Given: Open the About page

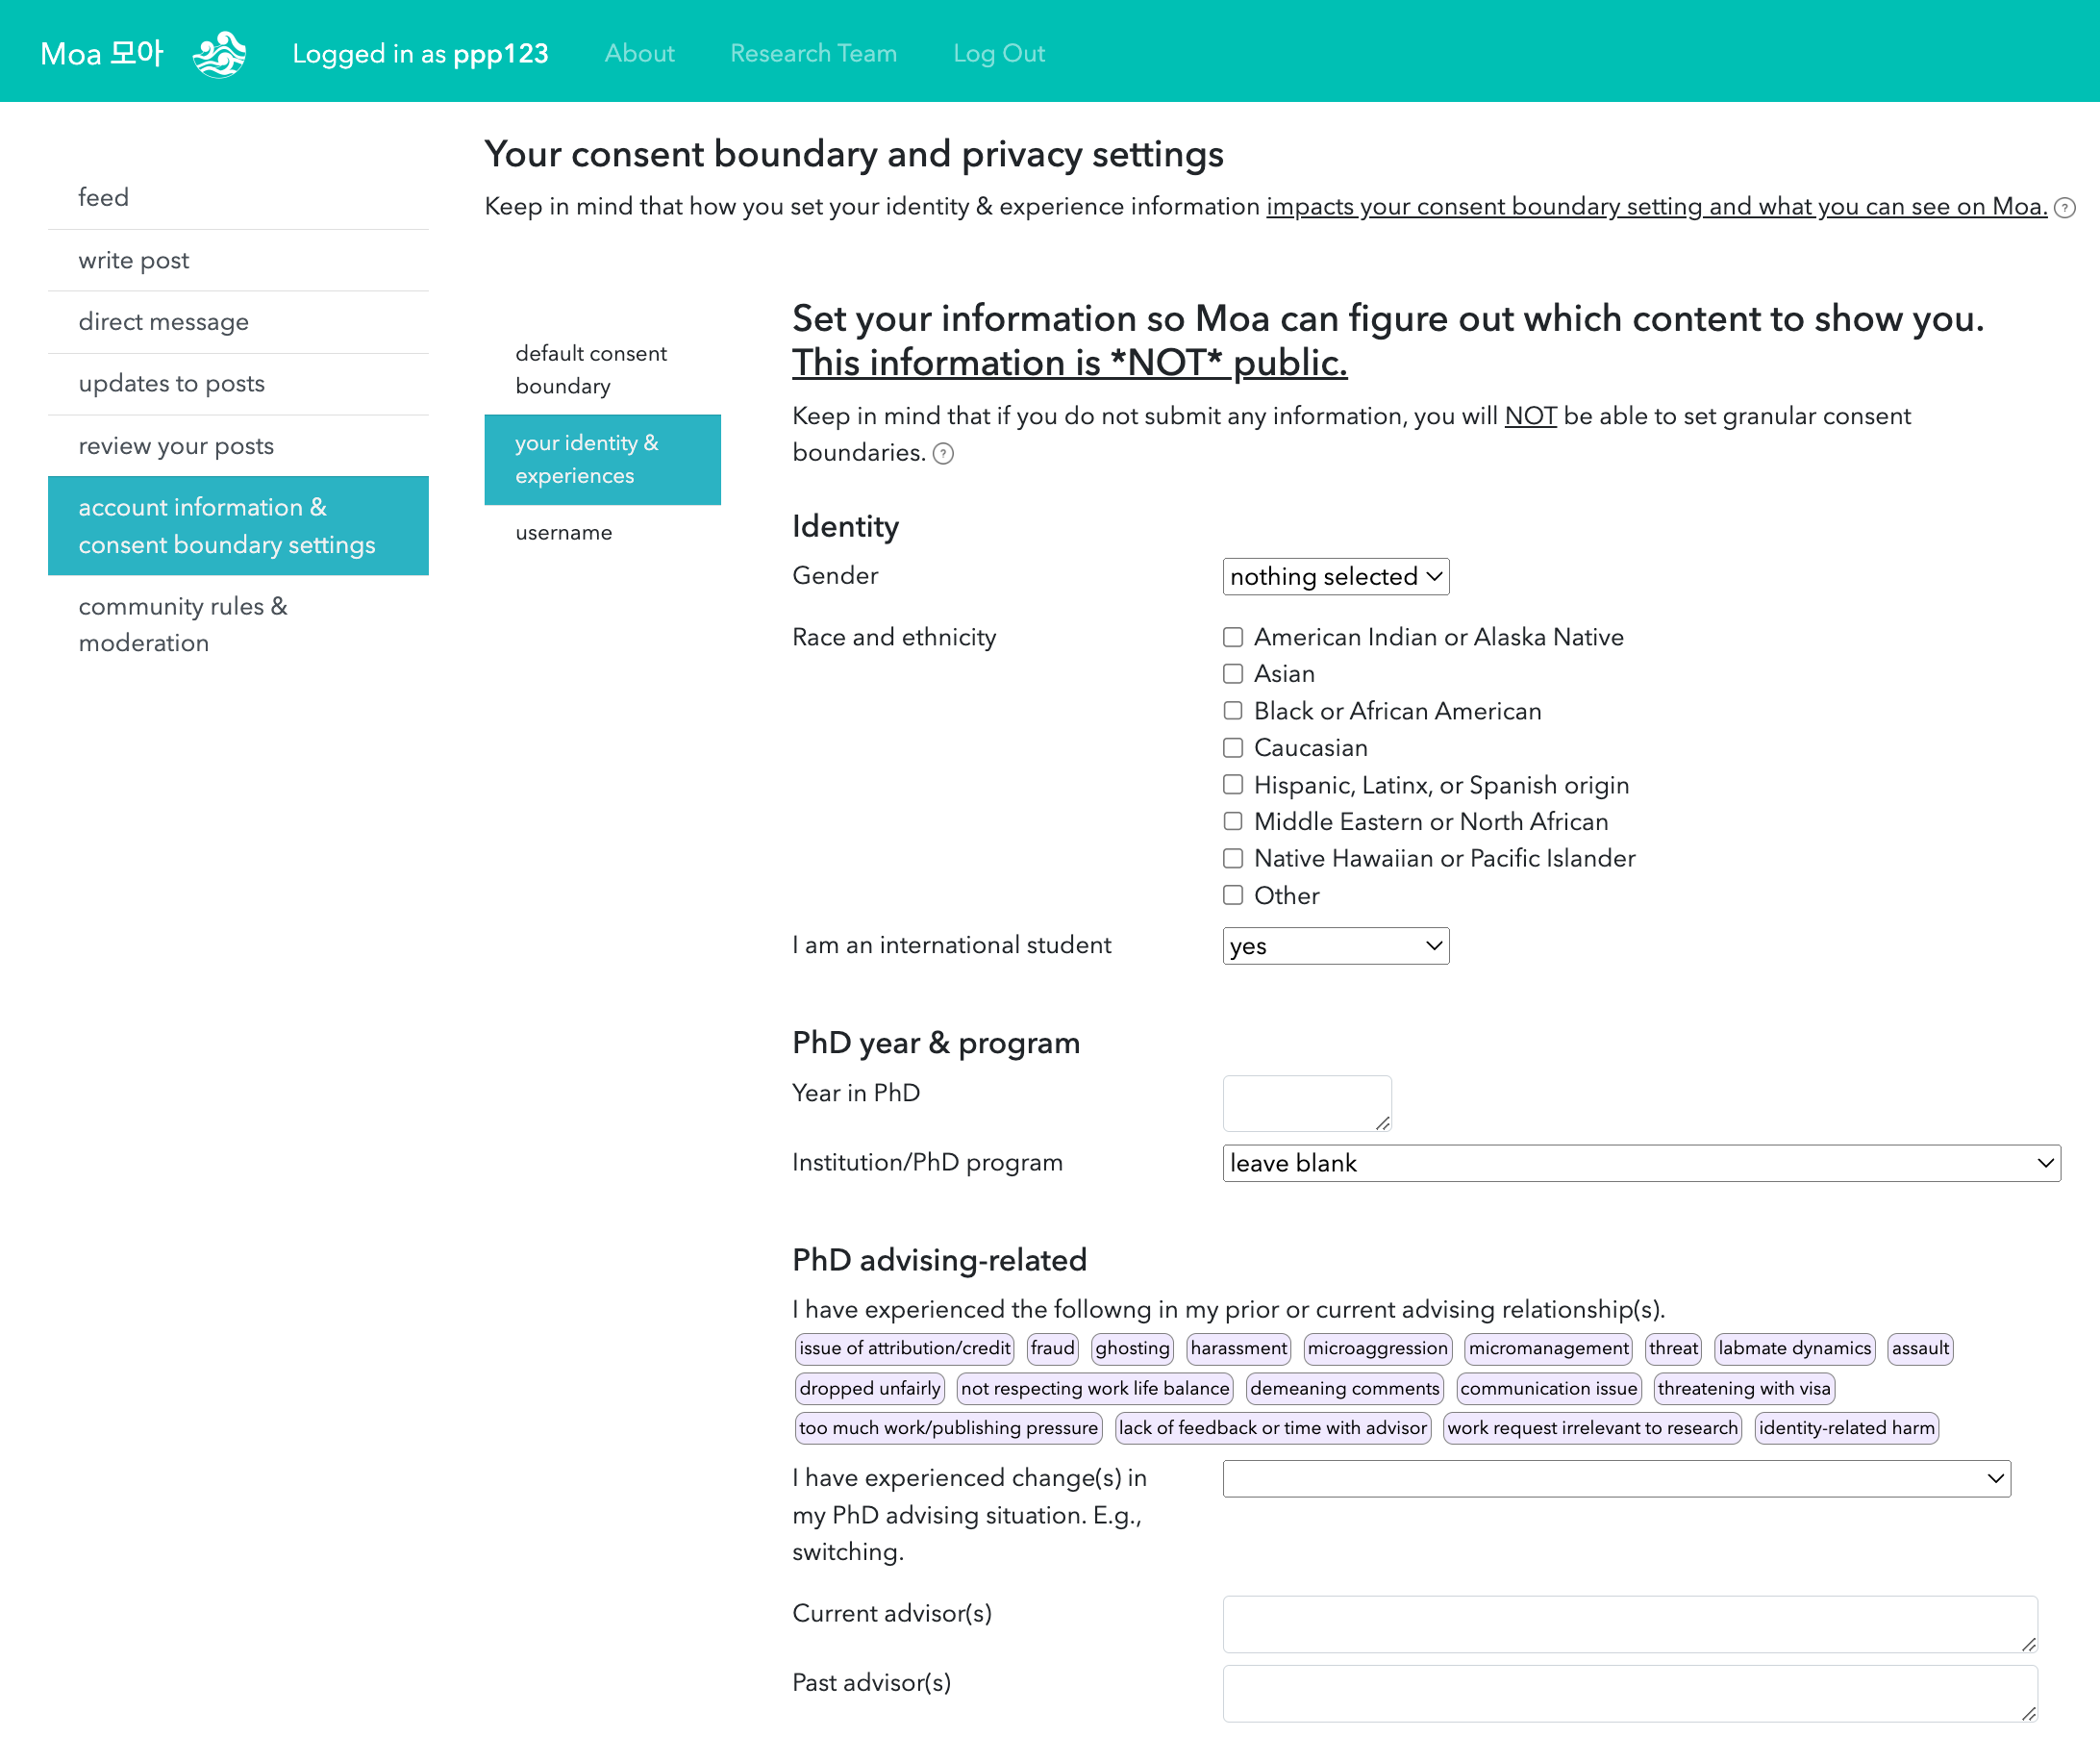Looking at the screenshot, I should (639, 54).
